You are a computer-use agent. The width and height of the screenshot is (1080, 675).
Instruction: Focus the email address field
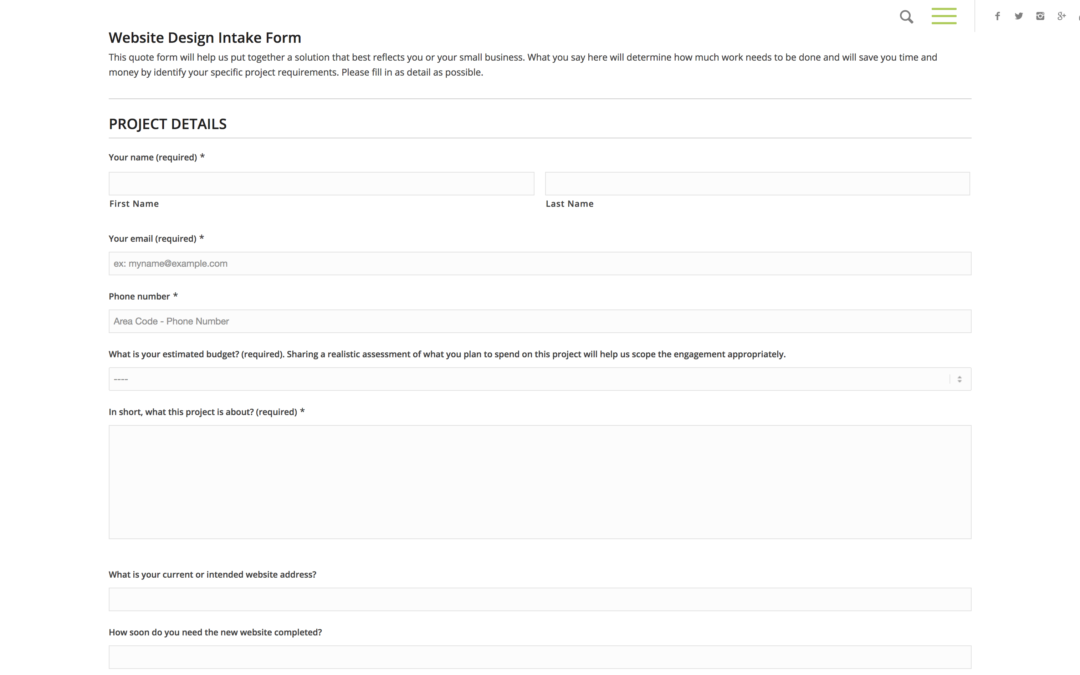(x=539, y=263)
